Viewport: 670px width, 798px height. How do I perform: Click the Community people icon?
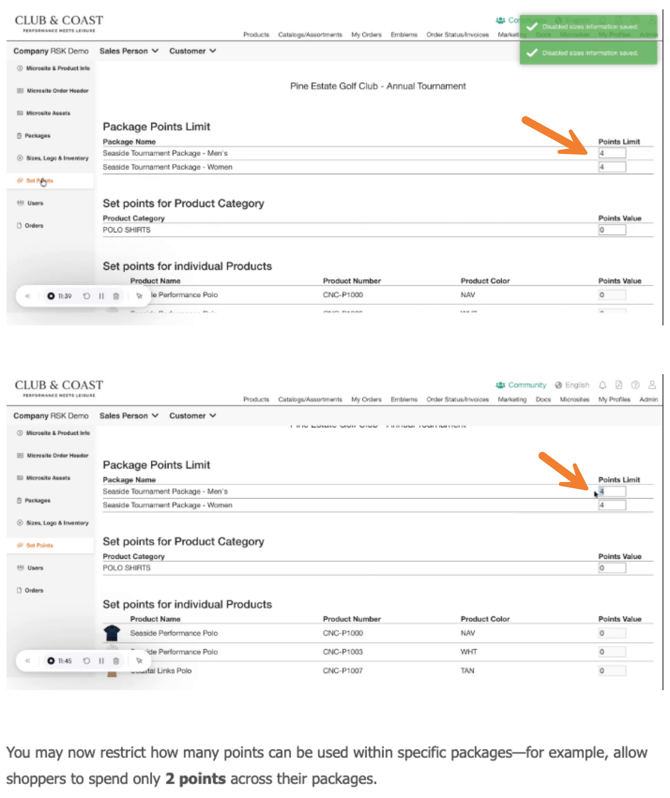(x=500, y=384)
